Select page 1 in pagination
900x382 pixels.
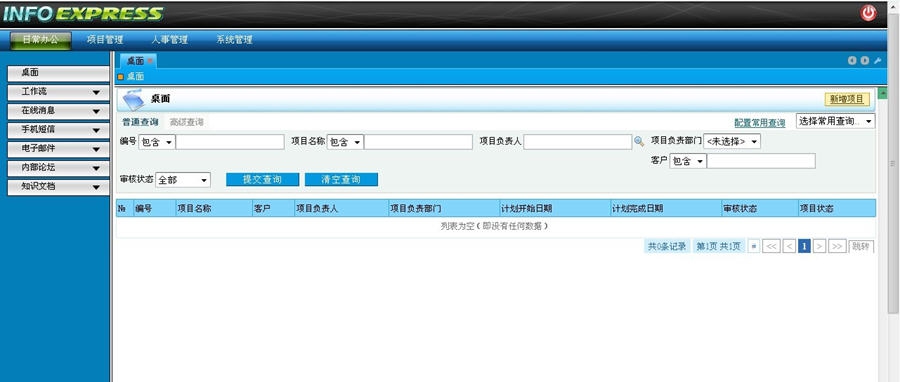point(804,247)
